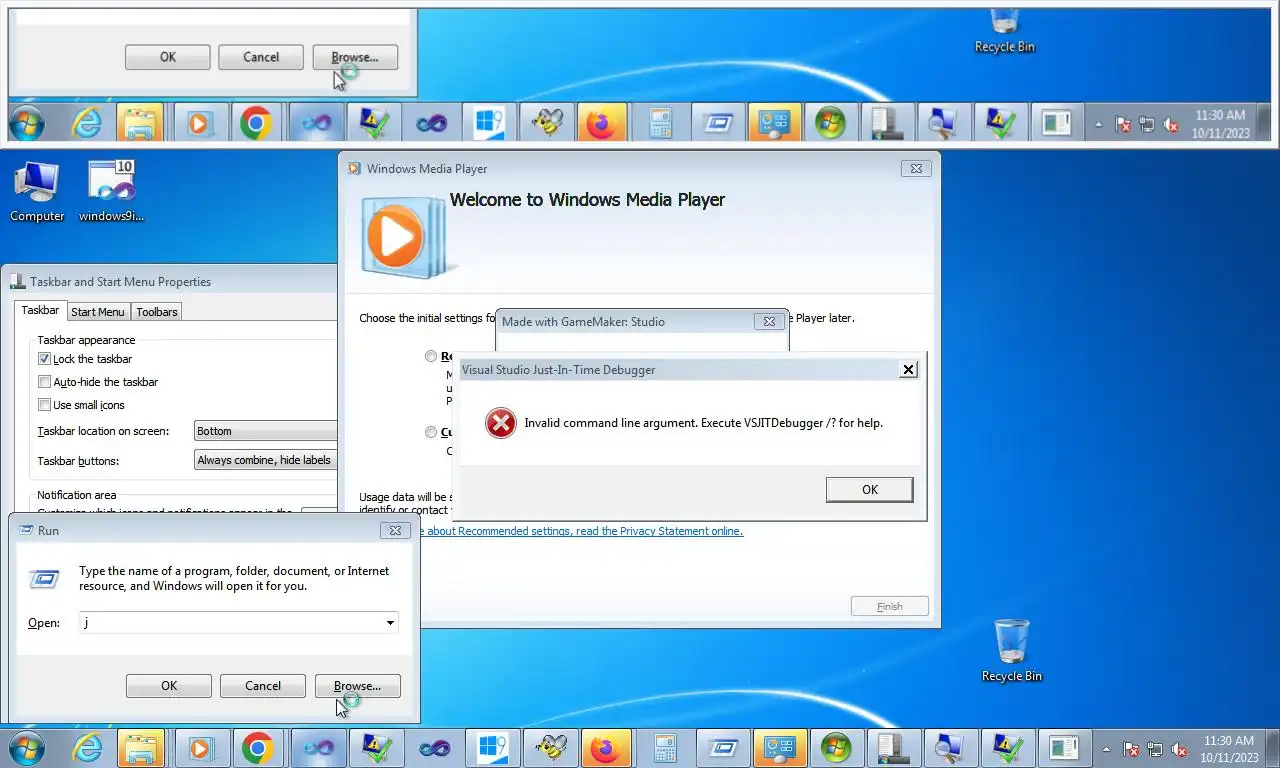This screenshot has width=1280, height=768.
Task: Open Calculator from the bottom taskbar
Action: (665, 748)
